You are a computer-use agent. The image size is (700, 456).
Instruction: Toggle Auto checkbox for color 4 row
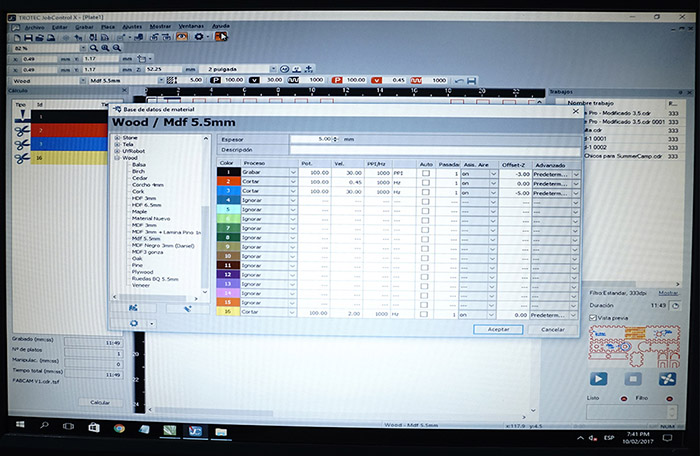point(426,201)
